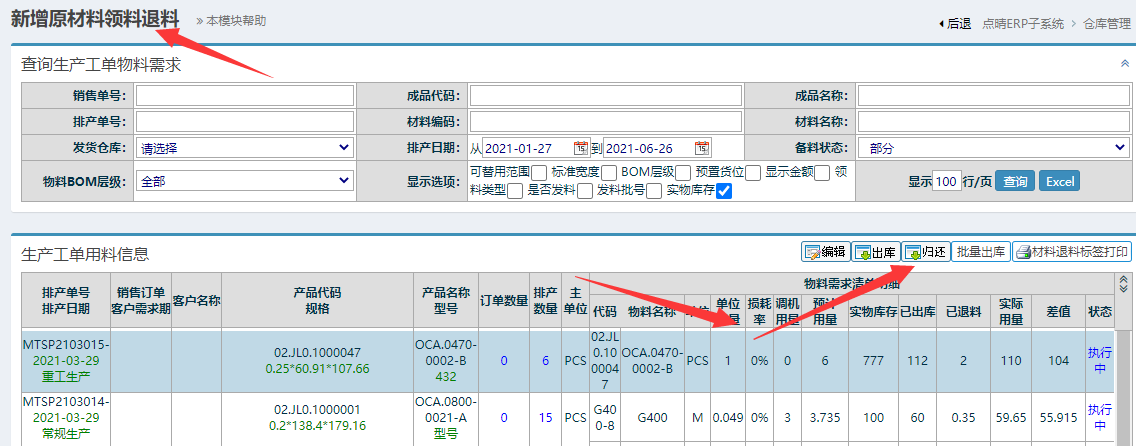Tick the 显示金额 checkbox
The height and width of the screenshot is (446, 1136).
click(x=822, y=173)
